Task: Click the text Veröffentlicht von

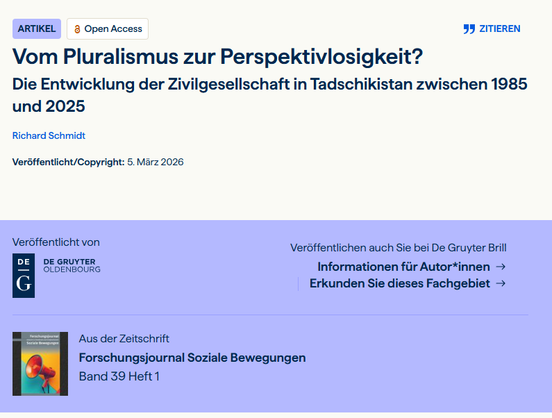Action: 56,242
